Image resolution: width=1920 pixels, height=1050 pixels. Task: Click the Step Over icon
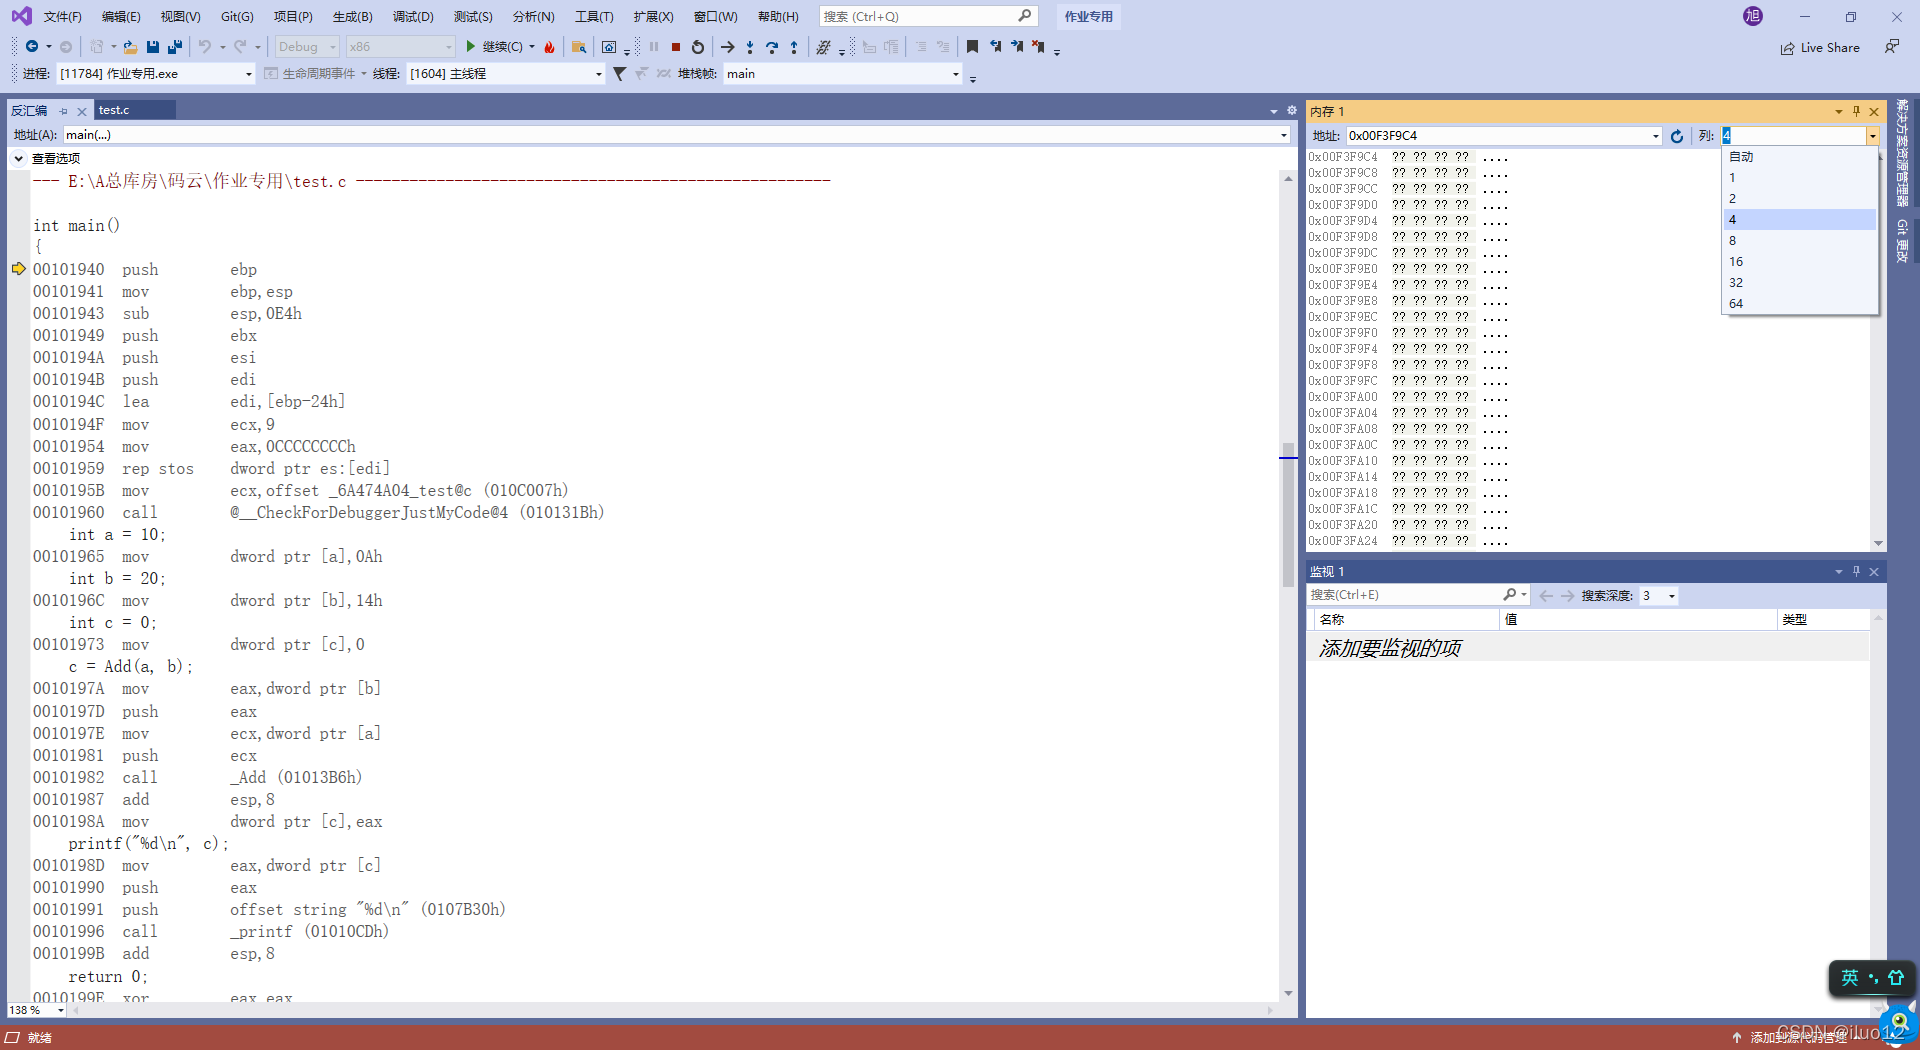[x=772, y=47]
